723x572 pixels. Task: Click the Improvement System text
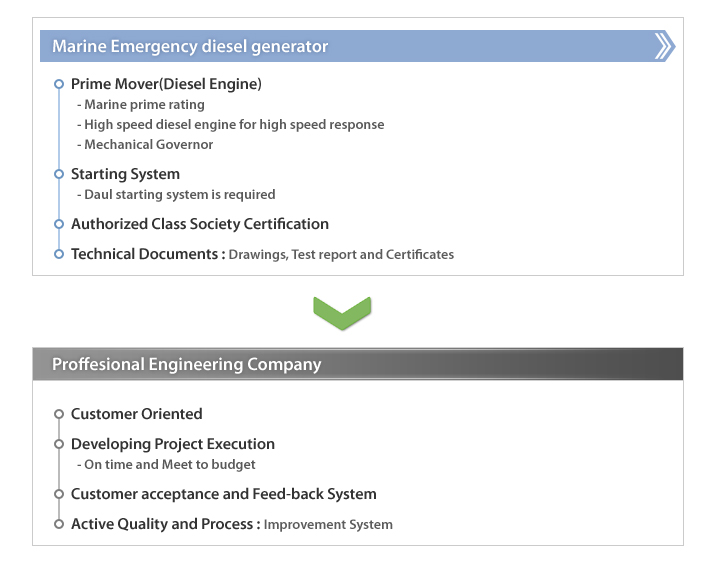(x=328, y=525)
